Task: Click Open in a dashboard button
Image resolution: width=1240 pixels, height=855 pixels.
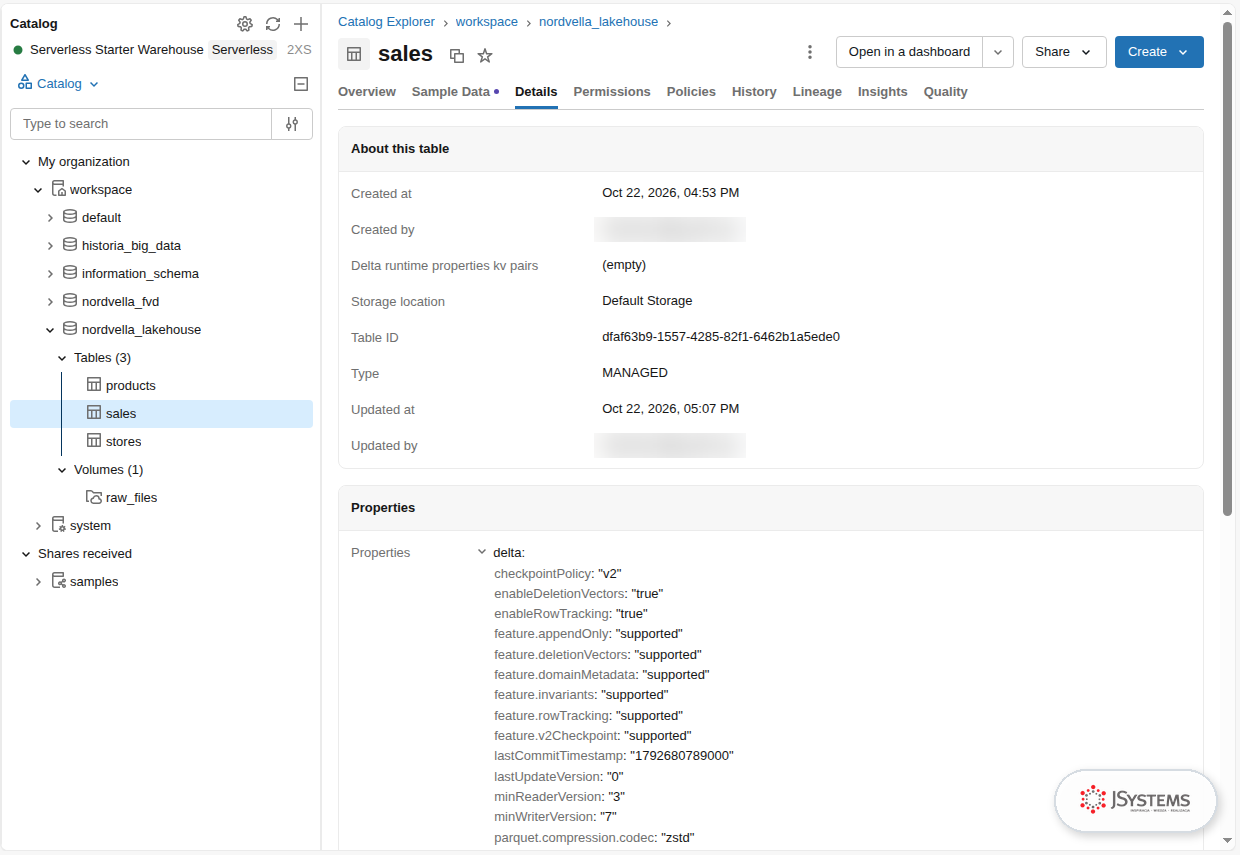Action: coord(909,52)
